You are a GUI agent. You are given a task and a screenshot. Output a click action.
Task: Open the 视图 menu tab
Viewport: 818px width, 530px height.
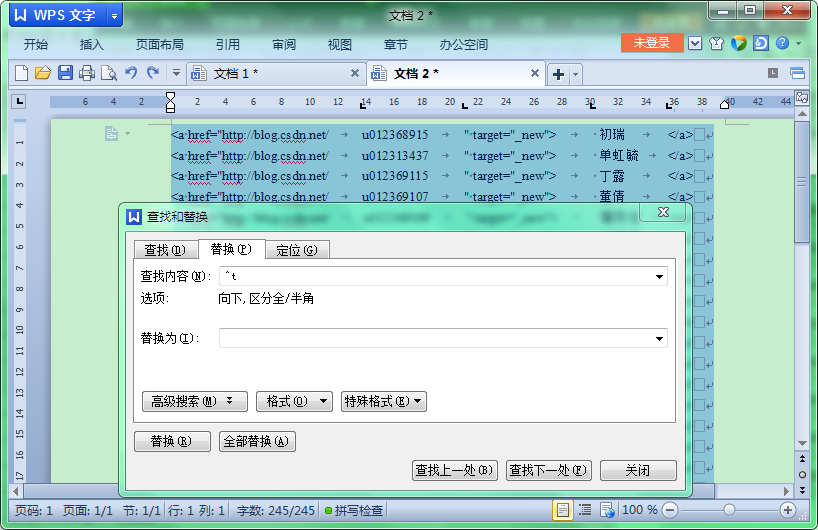pyautogui.click(x=340, y=44)
